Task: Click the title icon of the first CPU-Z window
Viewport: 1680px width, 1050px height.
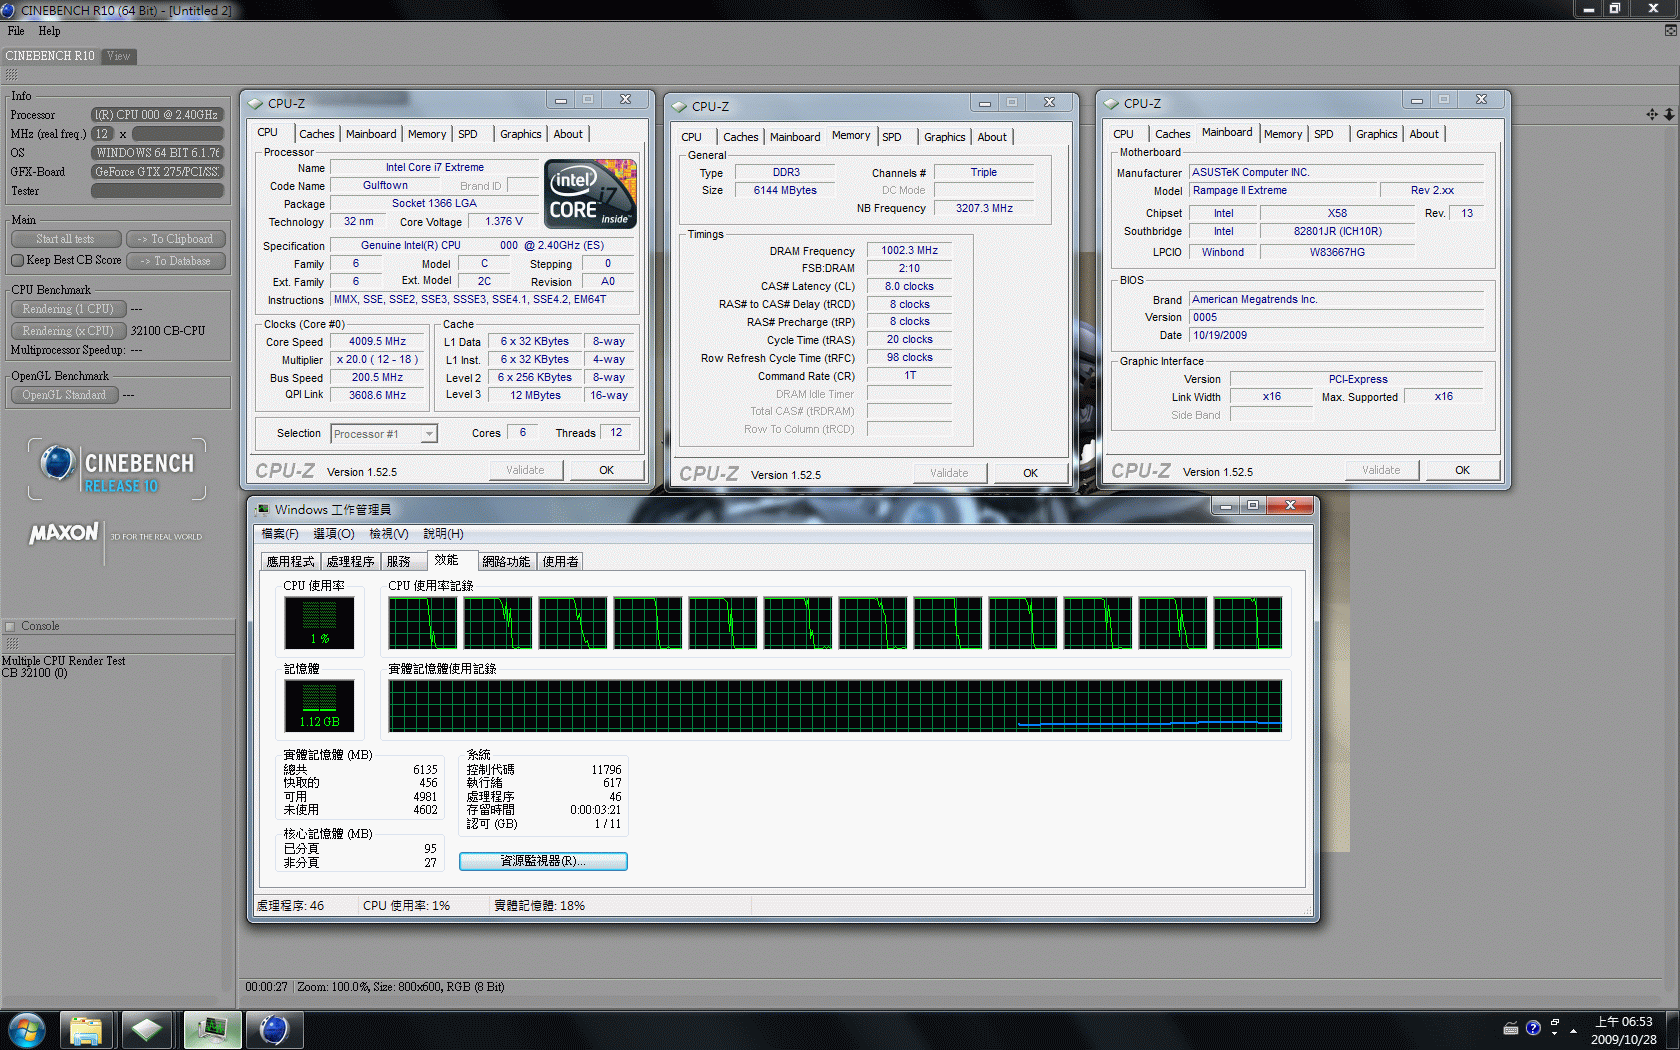Action: [256, 103]
